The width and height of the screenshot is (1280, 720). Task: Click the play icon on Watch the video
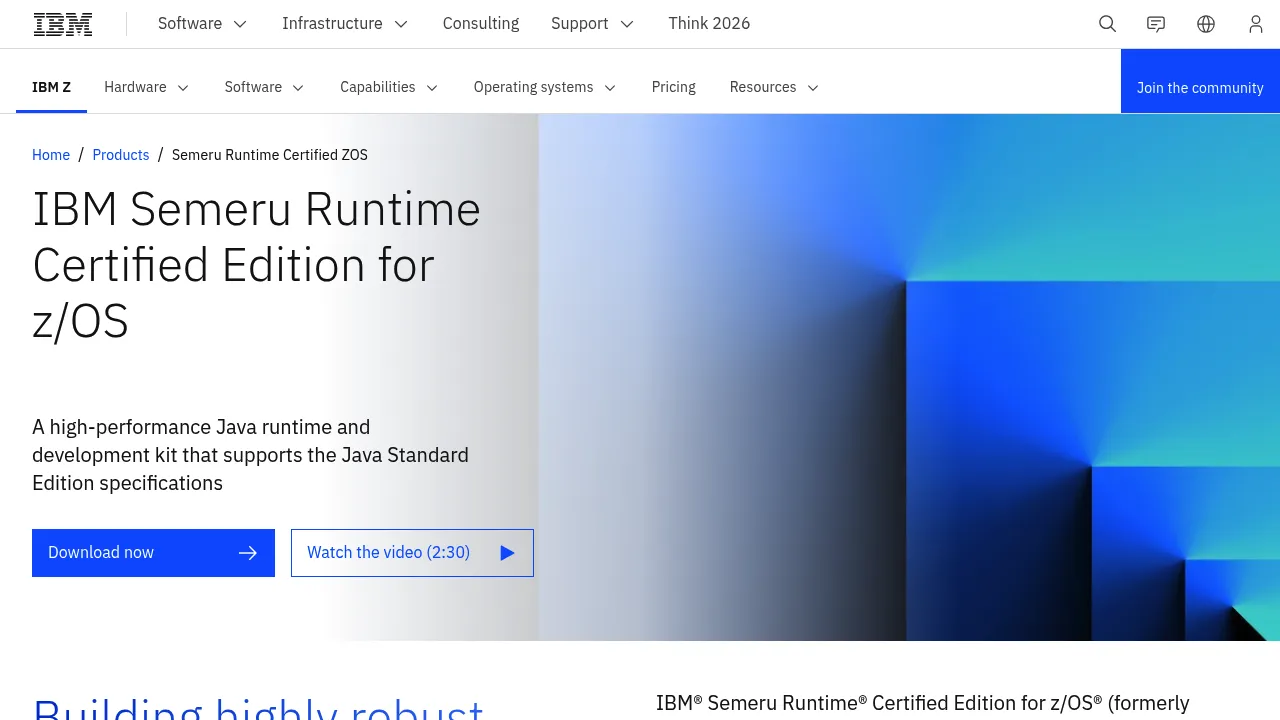point(507,553)
